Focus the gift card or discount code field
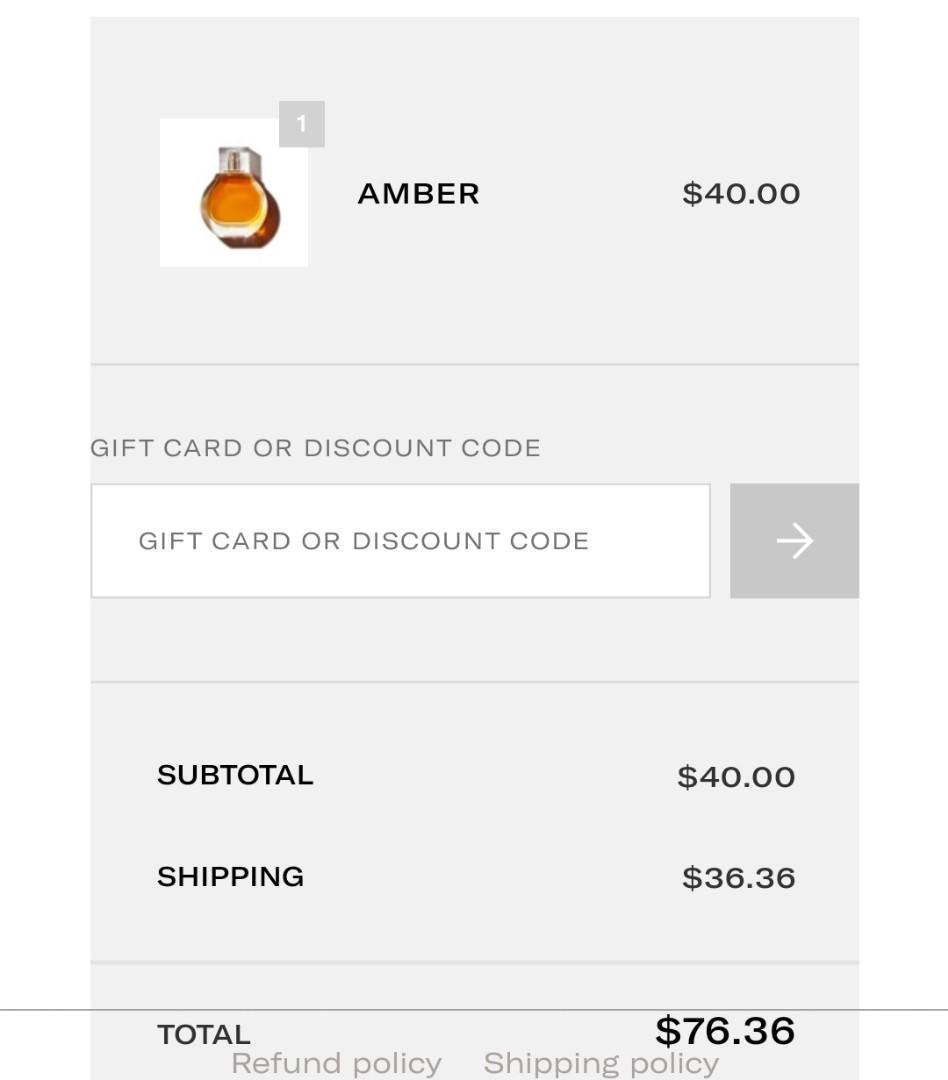 coord(400,541)
